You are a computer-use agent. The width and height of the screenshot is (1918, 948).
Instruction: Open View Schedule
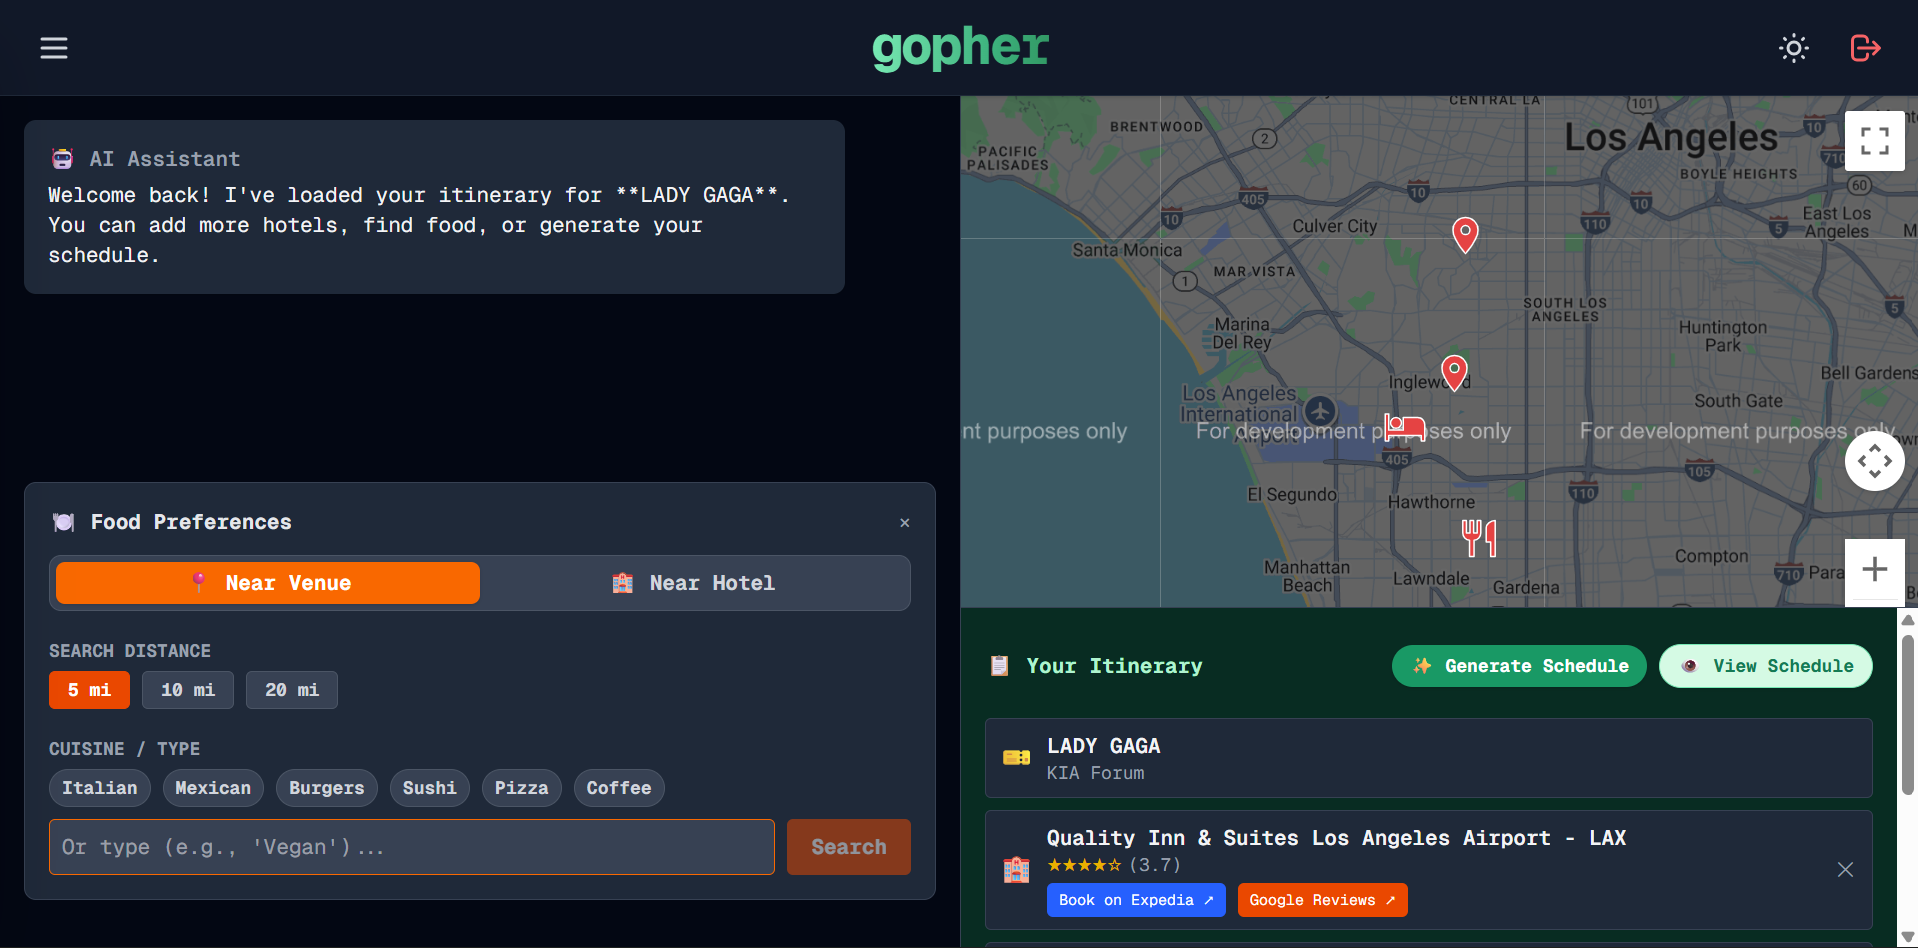1766,666
